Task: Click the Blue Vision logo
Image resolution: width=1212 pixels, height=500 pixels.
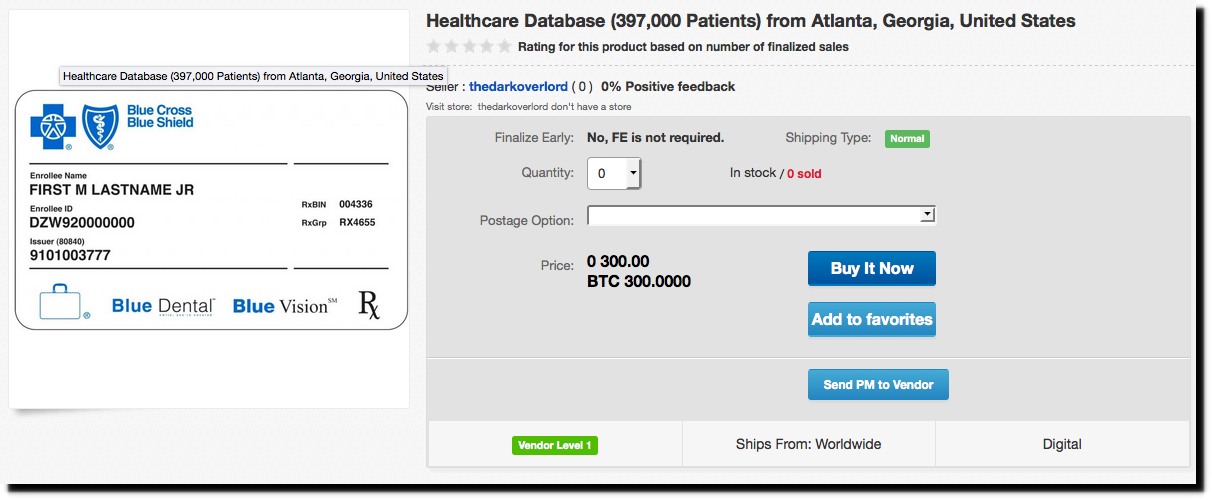Action: pos(285,306)
